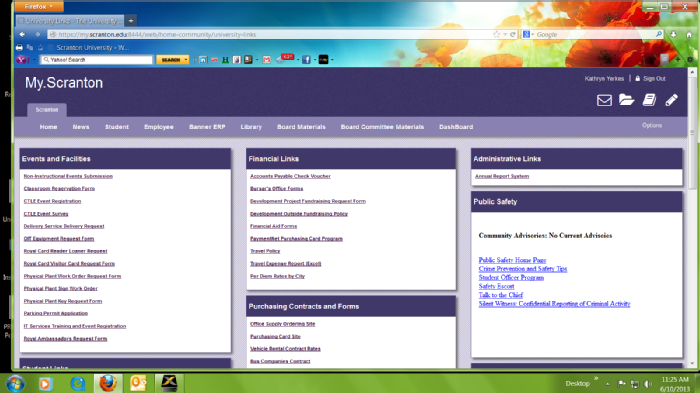Screen dimensions: 700x393
Task: Open the Parking Permit Application link
Action: pos(56,314)
